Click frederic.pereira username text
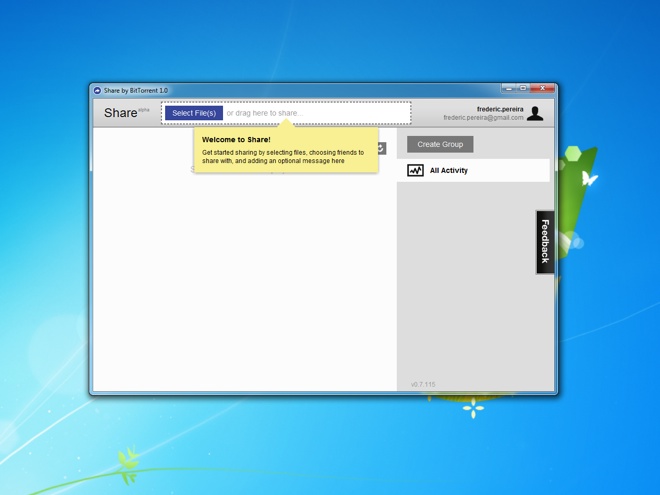The image size is (660, 495). click(x=500, y=109)
